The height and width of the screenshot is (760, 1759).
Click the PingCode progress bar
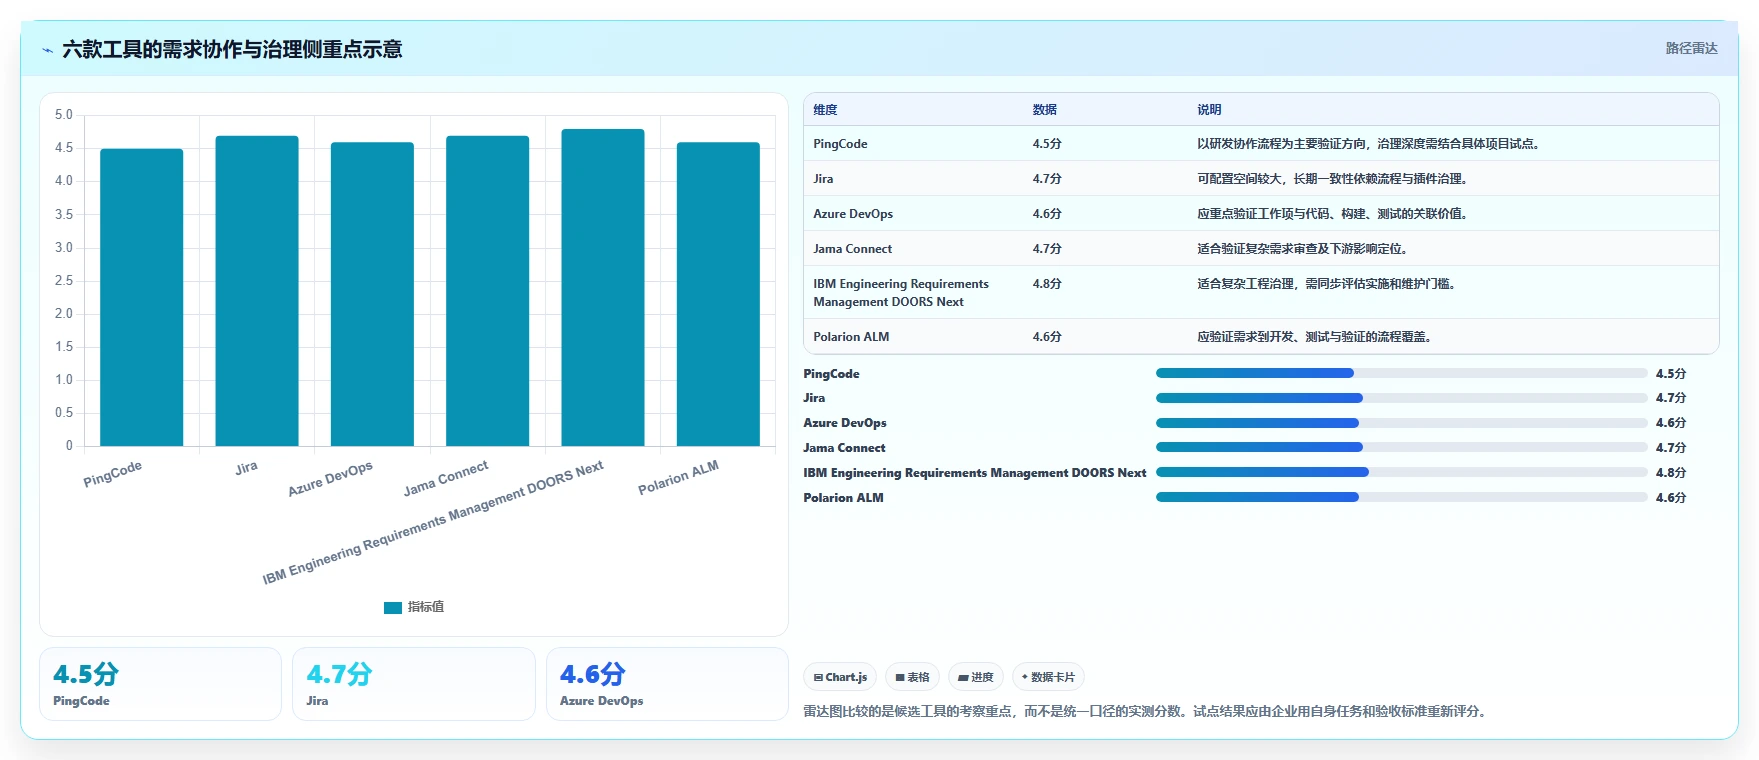point(1401,373)
